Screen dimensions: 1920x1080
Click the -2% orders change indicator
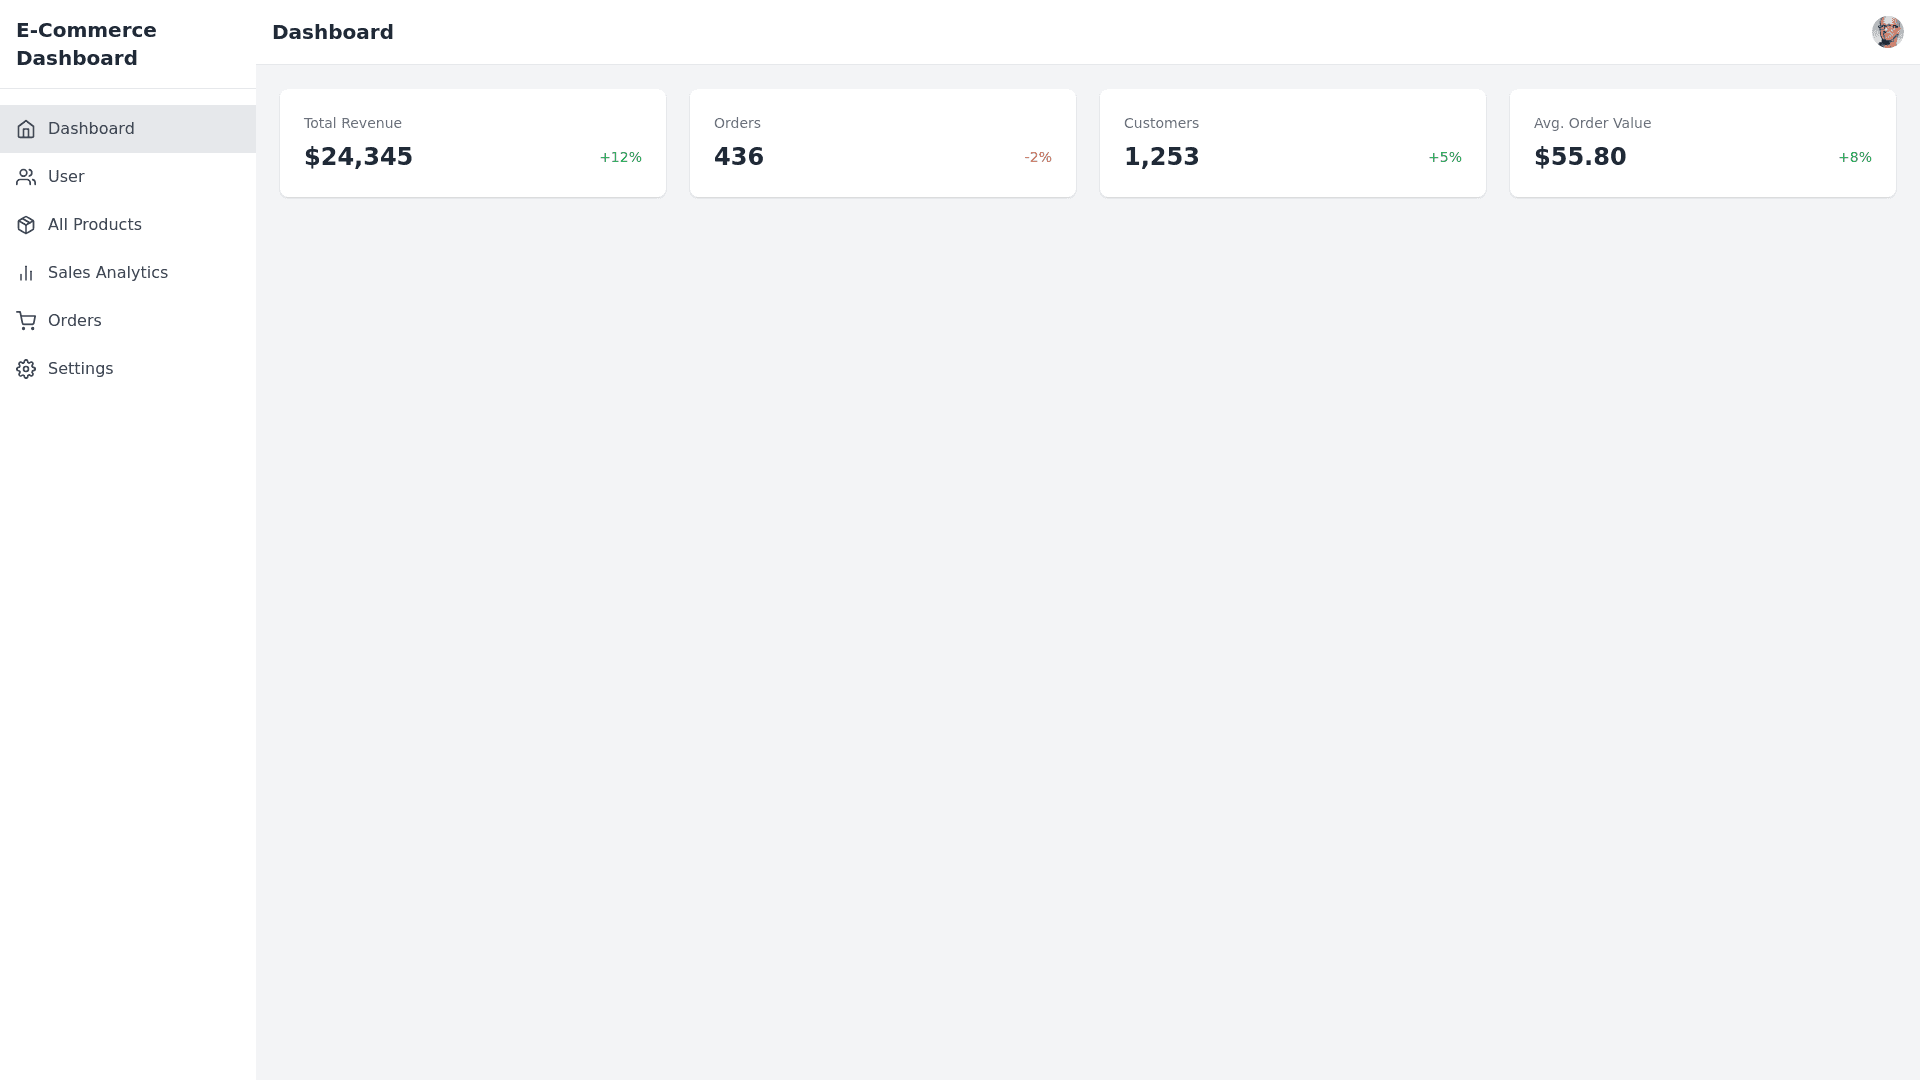pyautogui.click(x=1037, y=158)
